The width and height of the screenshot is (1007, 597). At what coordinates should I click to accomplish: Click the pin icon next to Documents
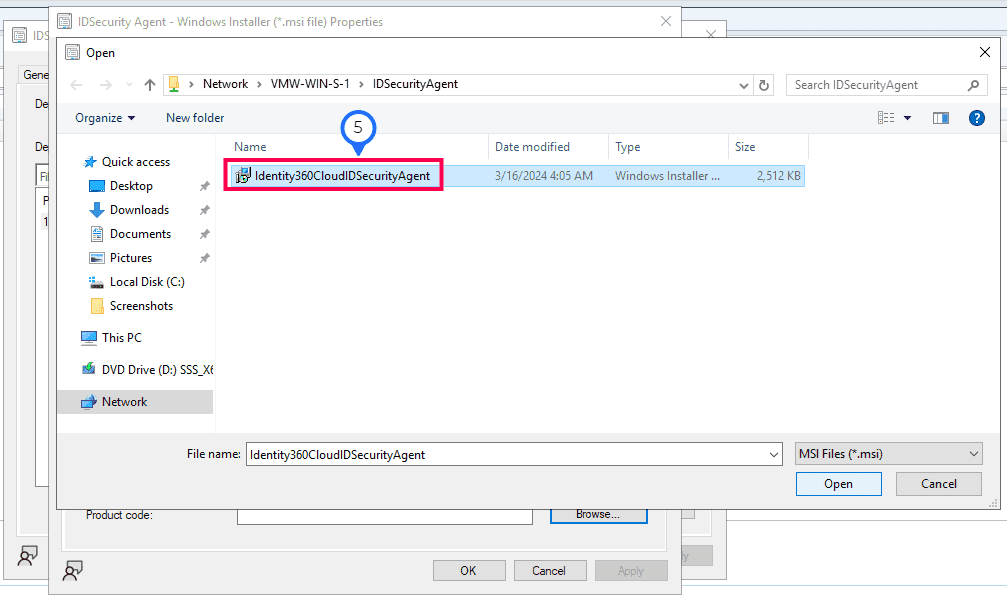(x=204, y=234)
